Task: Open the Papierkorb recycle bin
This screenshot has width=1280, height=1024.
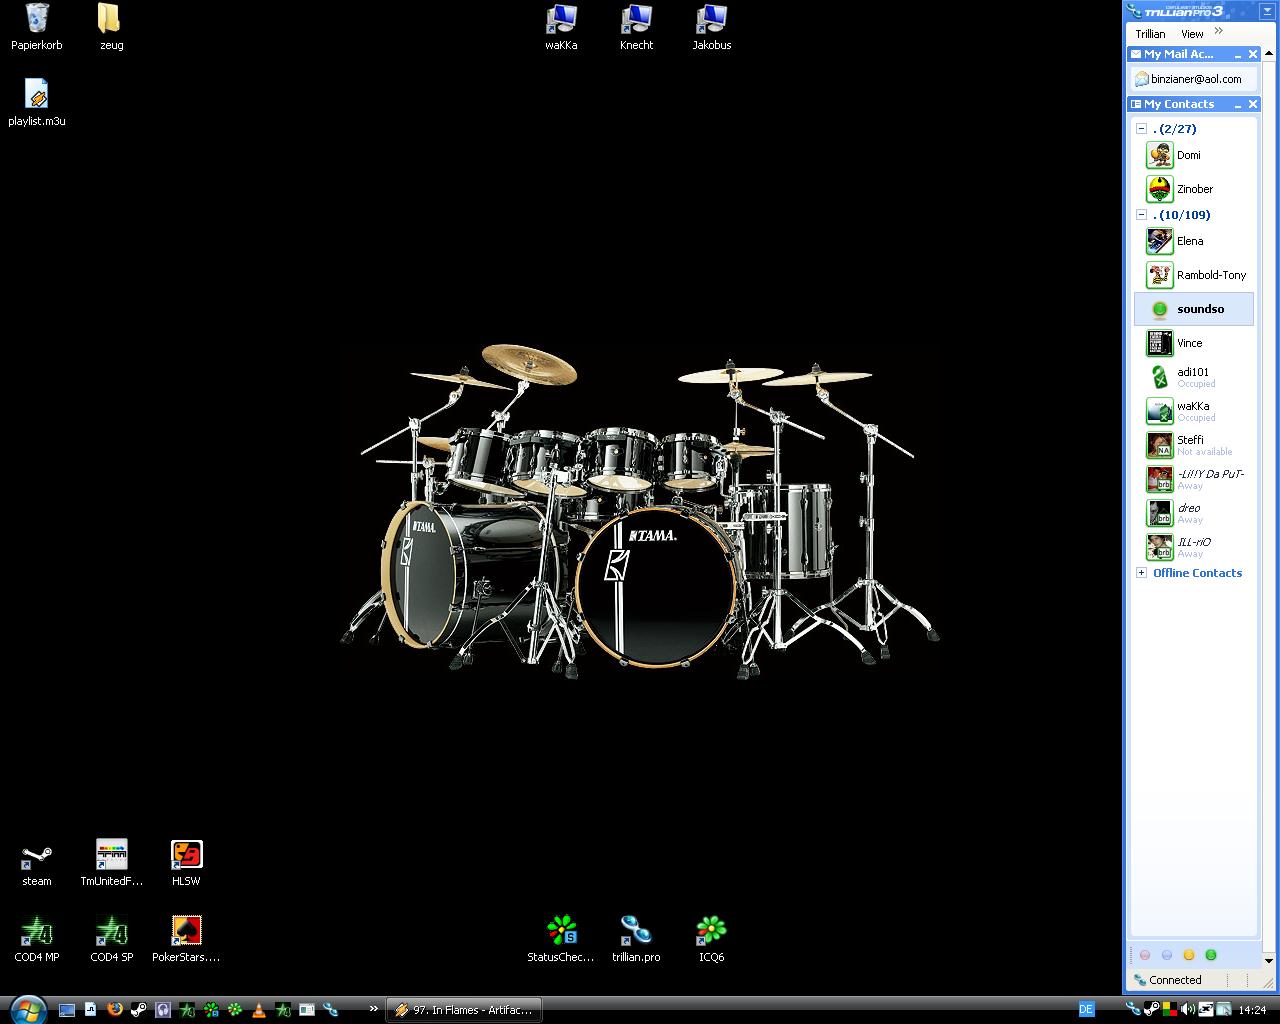Action: pyautogui.click(x=37, y=27)
